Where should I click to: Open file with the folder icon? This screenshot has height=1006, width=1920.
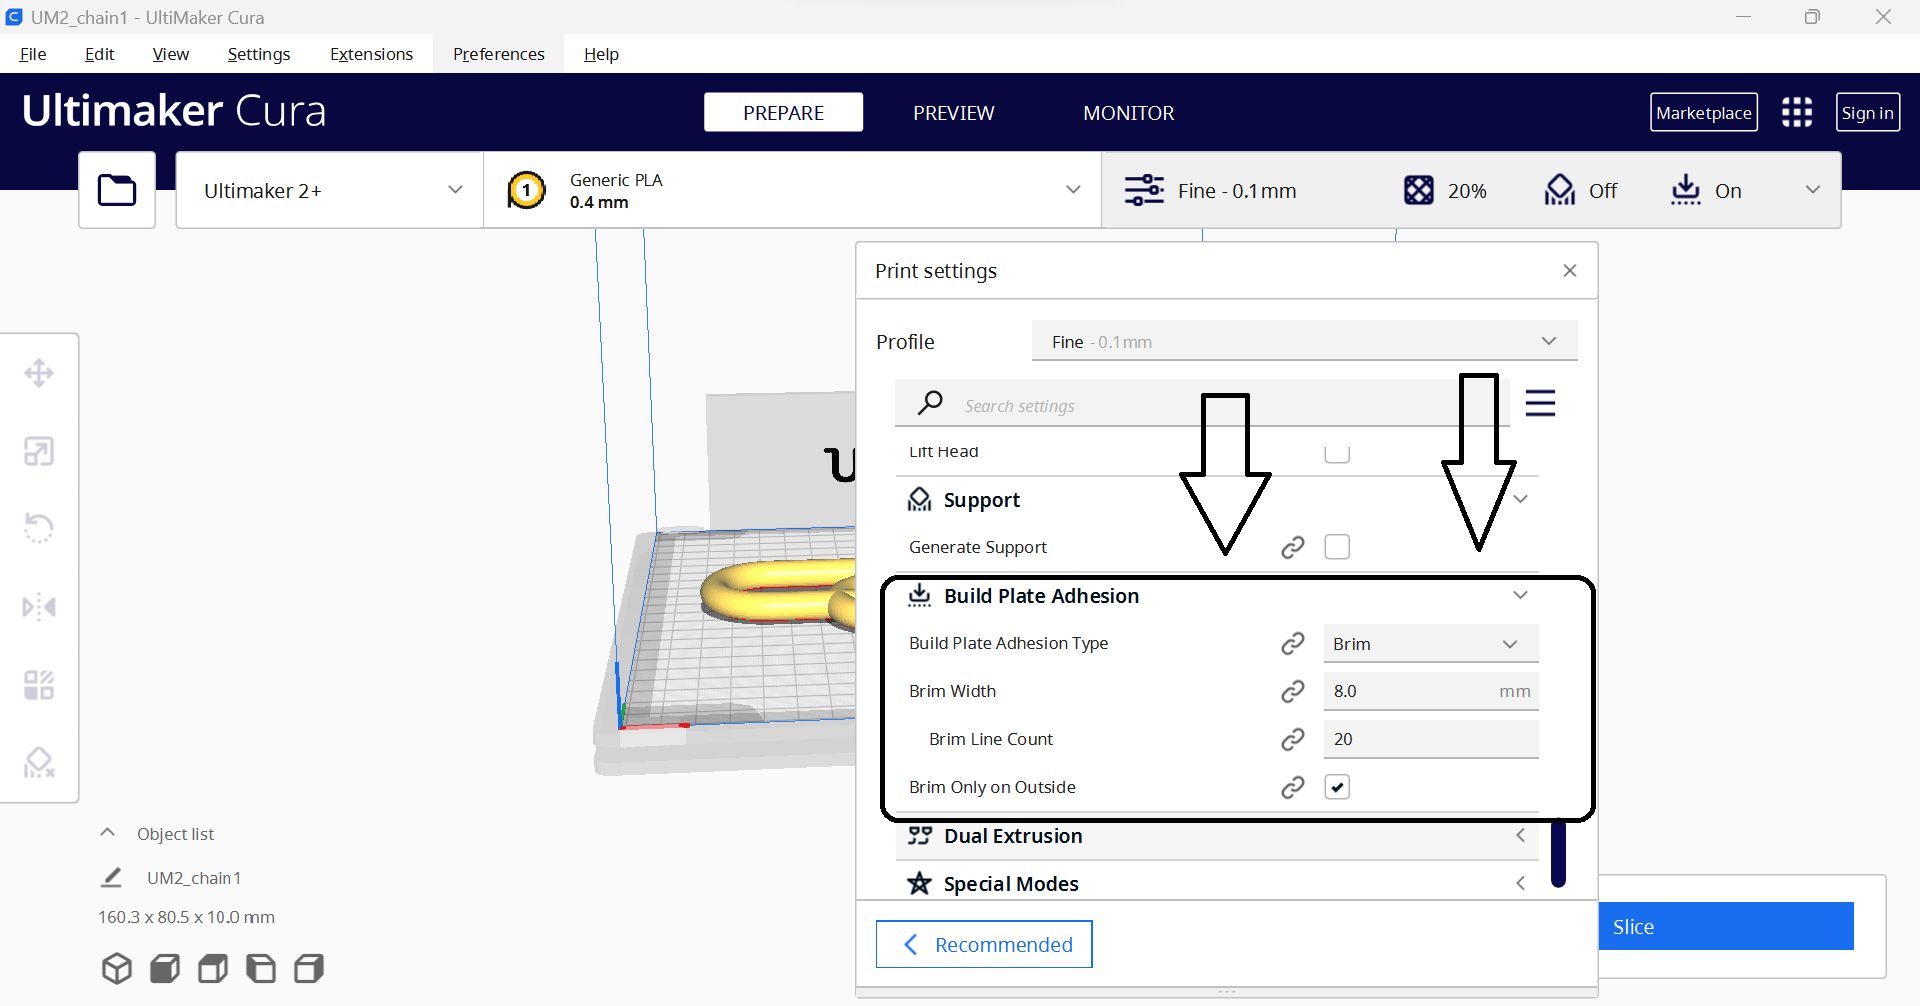tap(117, 190)
